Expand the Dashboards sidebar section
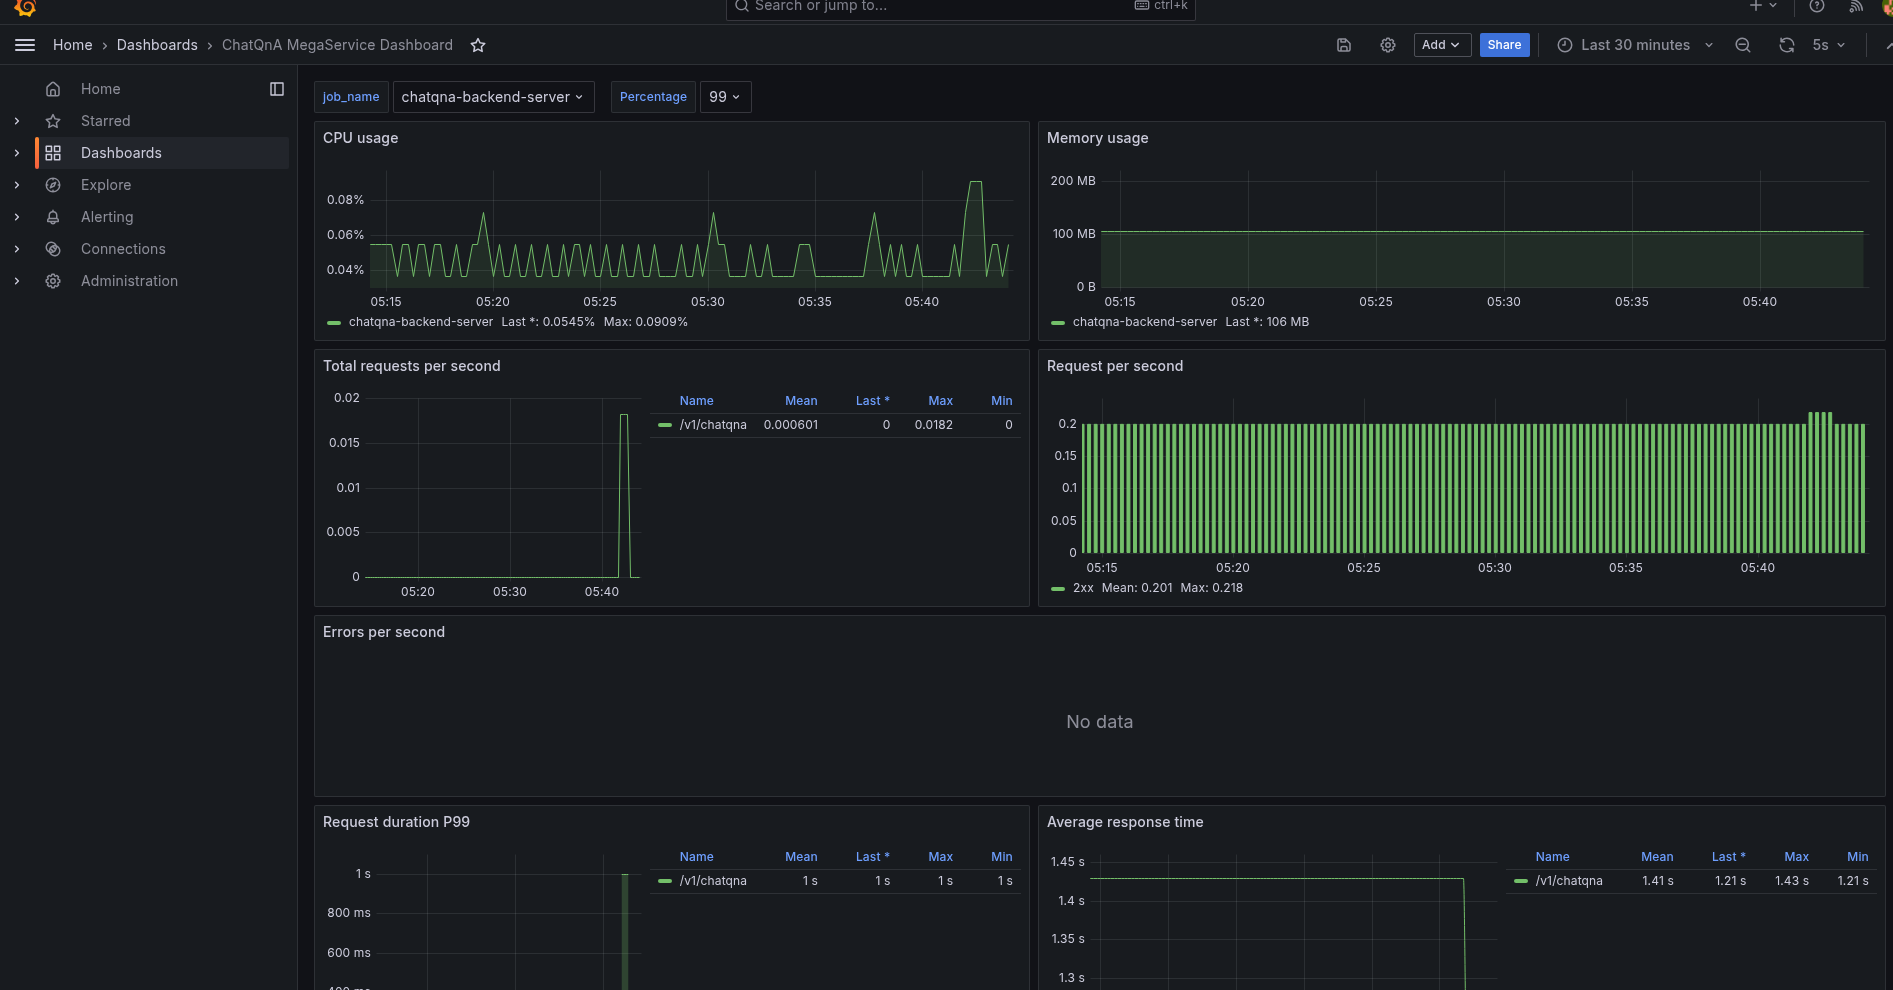 [17, 153]
